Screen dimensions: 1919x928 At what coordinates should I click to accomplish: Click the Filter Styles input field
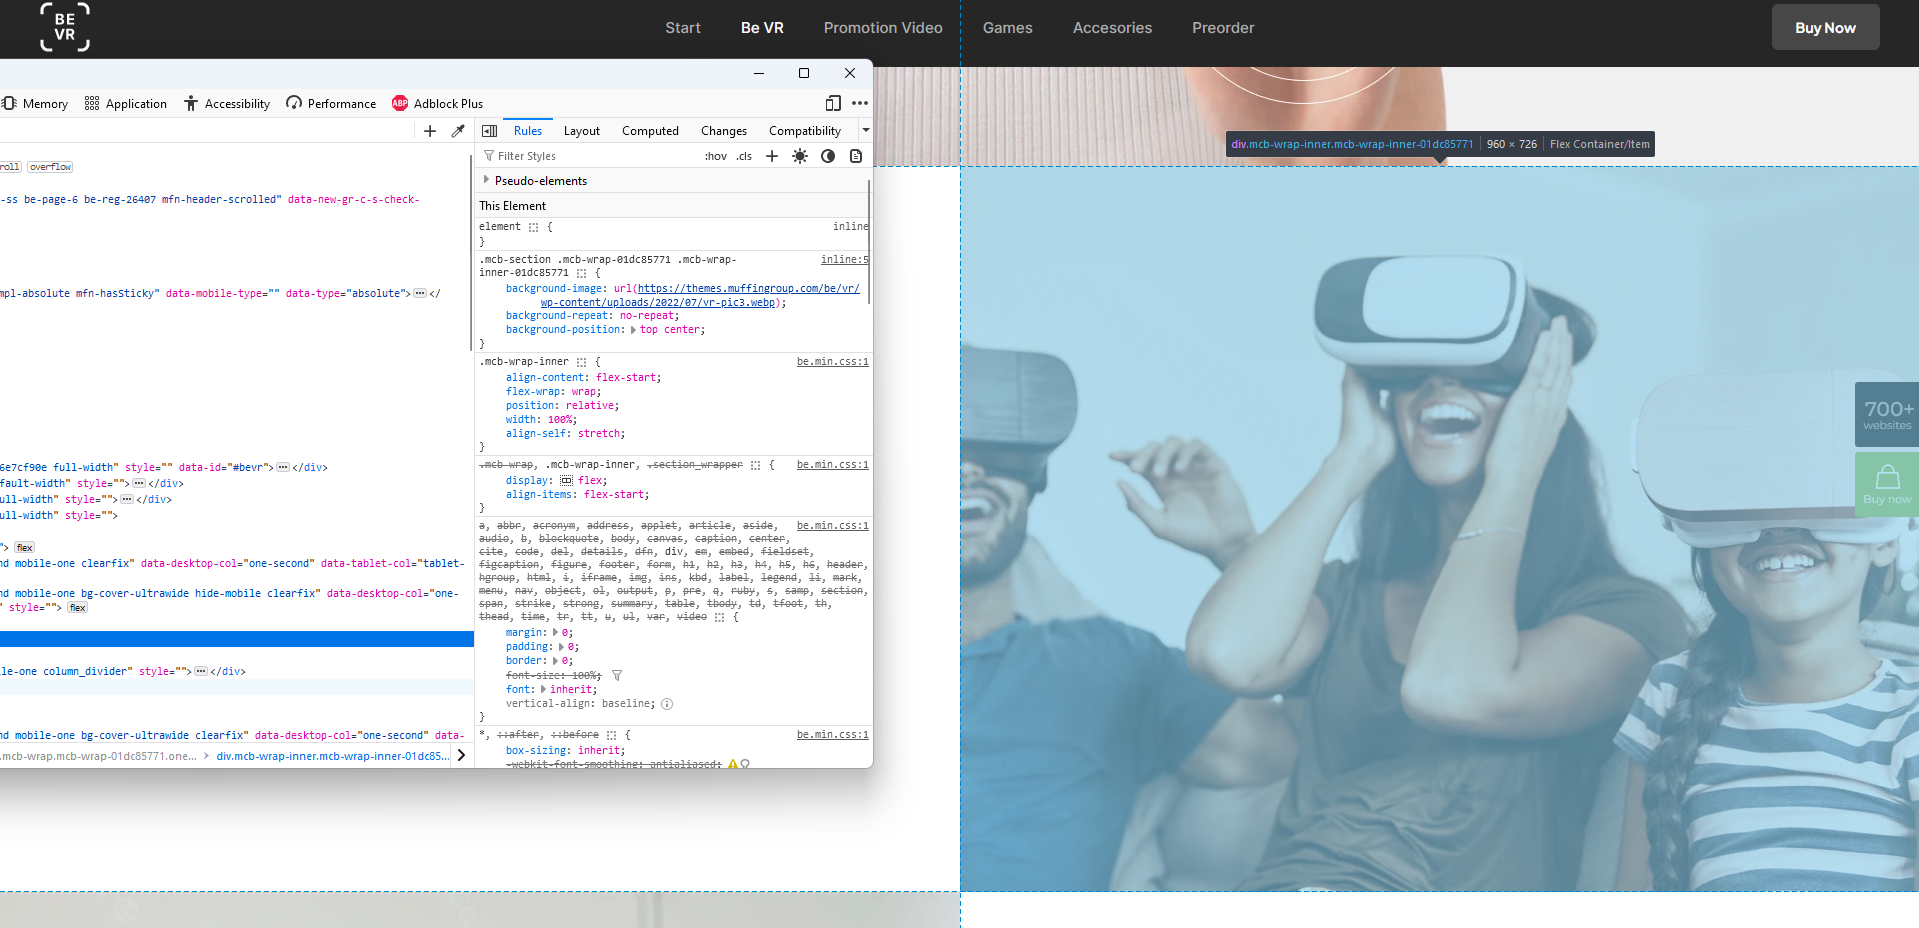590,156
